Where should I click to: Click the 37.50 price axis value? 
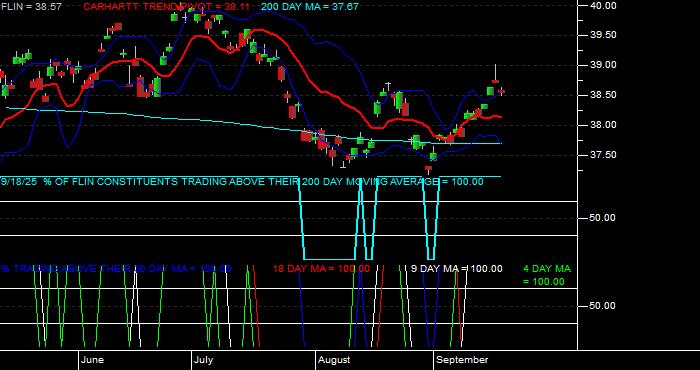click(604, 155)
